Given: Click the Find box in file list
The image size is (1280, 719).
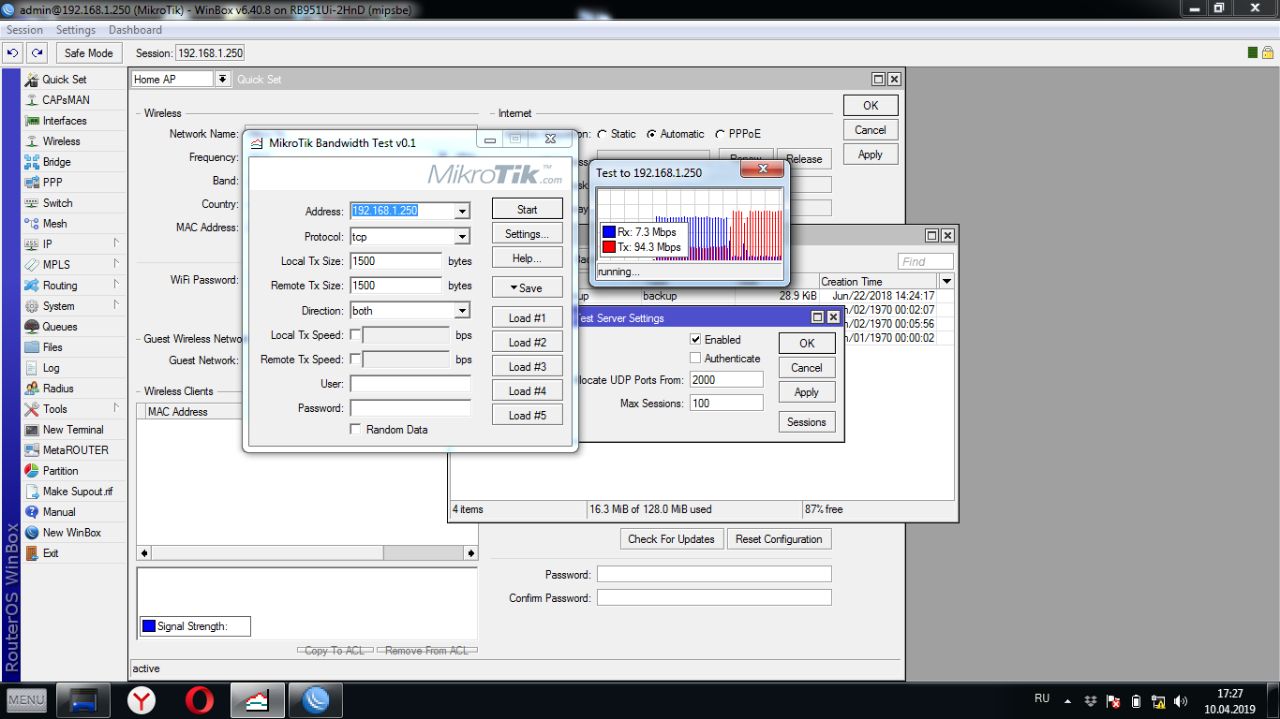Looking at the screenshot, I should tap(926, 262).
